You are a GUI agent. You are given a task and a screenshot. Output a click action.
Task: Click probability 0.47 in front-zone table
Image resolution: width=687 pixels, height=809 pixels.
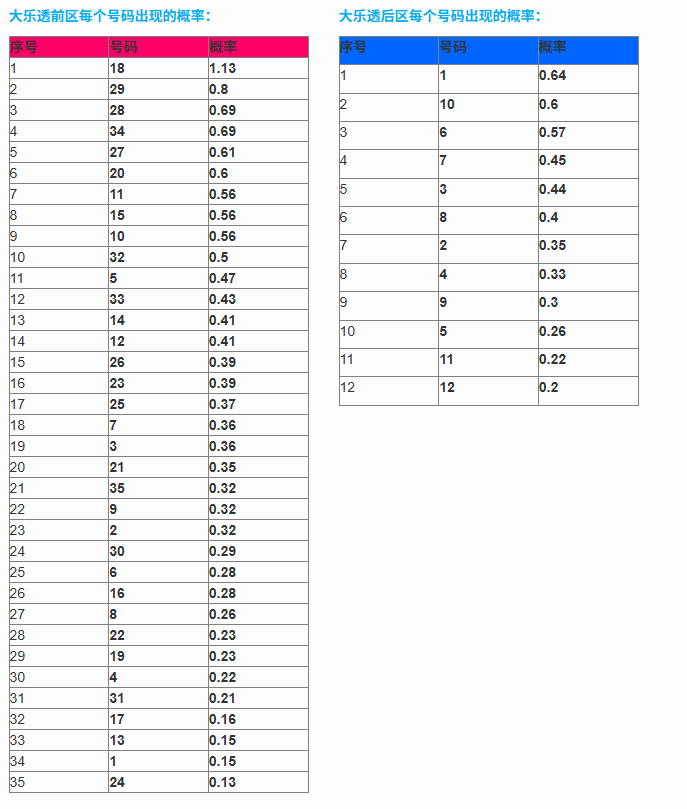[258, 278]
